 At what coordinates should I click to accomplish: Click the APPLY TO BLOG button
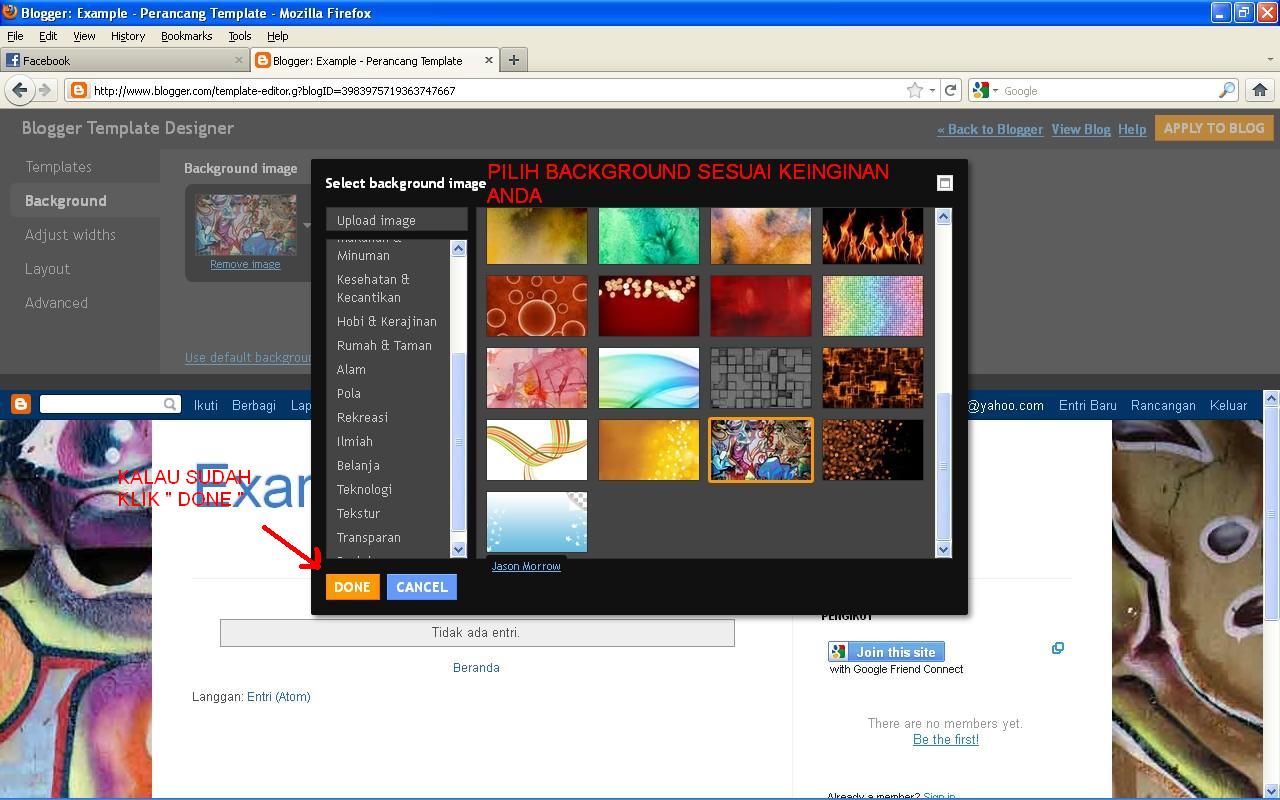tap(1214, 128)
